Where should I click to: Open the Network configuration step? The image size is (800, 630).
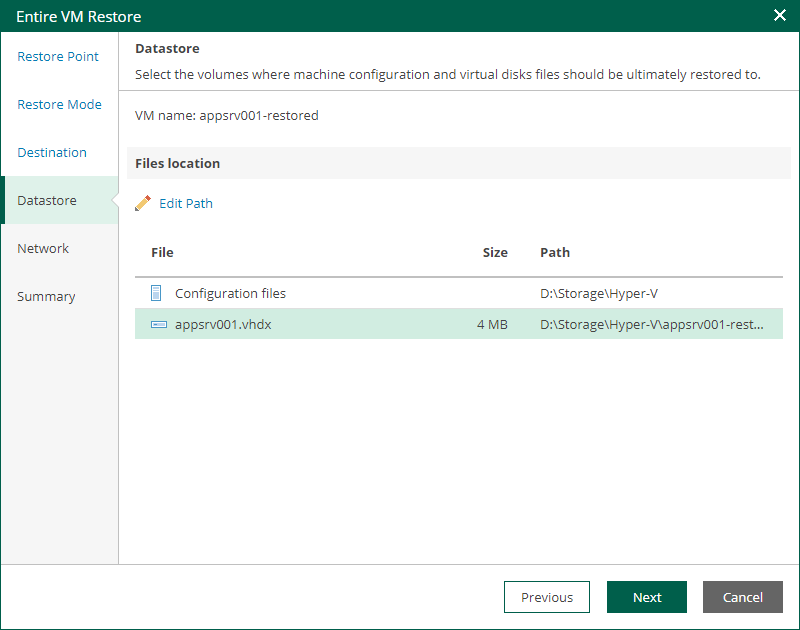43,248
